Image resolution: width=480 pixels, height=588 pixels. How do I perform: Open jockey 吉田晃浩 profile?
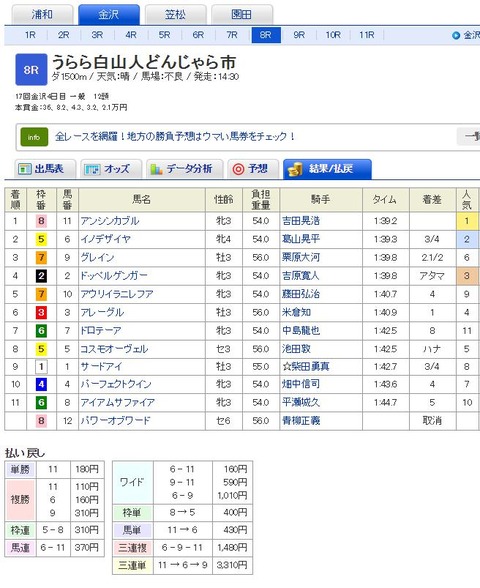tap(301, 221)
